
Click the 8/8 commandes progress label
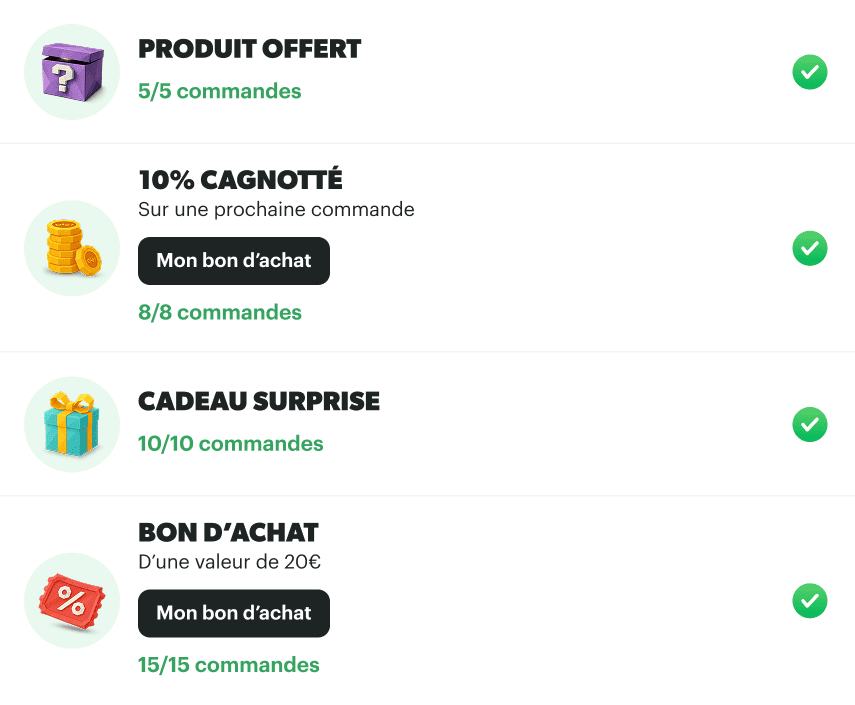[219, 312]
